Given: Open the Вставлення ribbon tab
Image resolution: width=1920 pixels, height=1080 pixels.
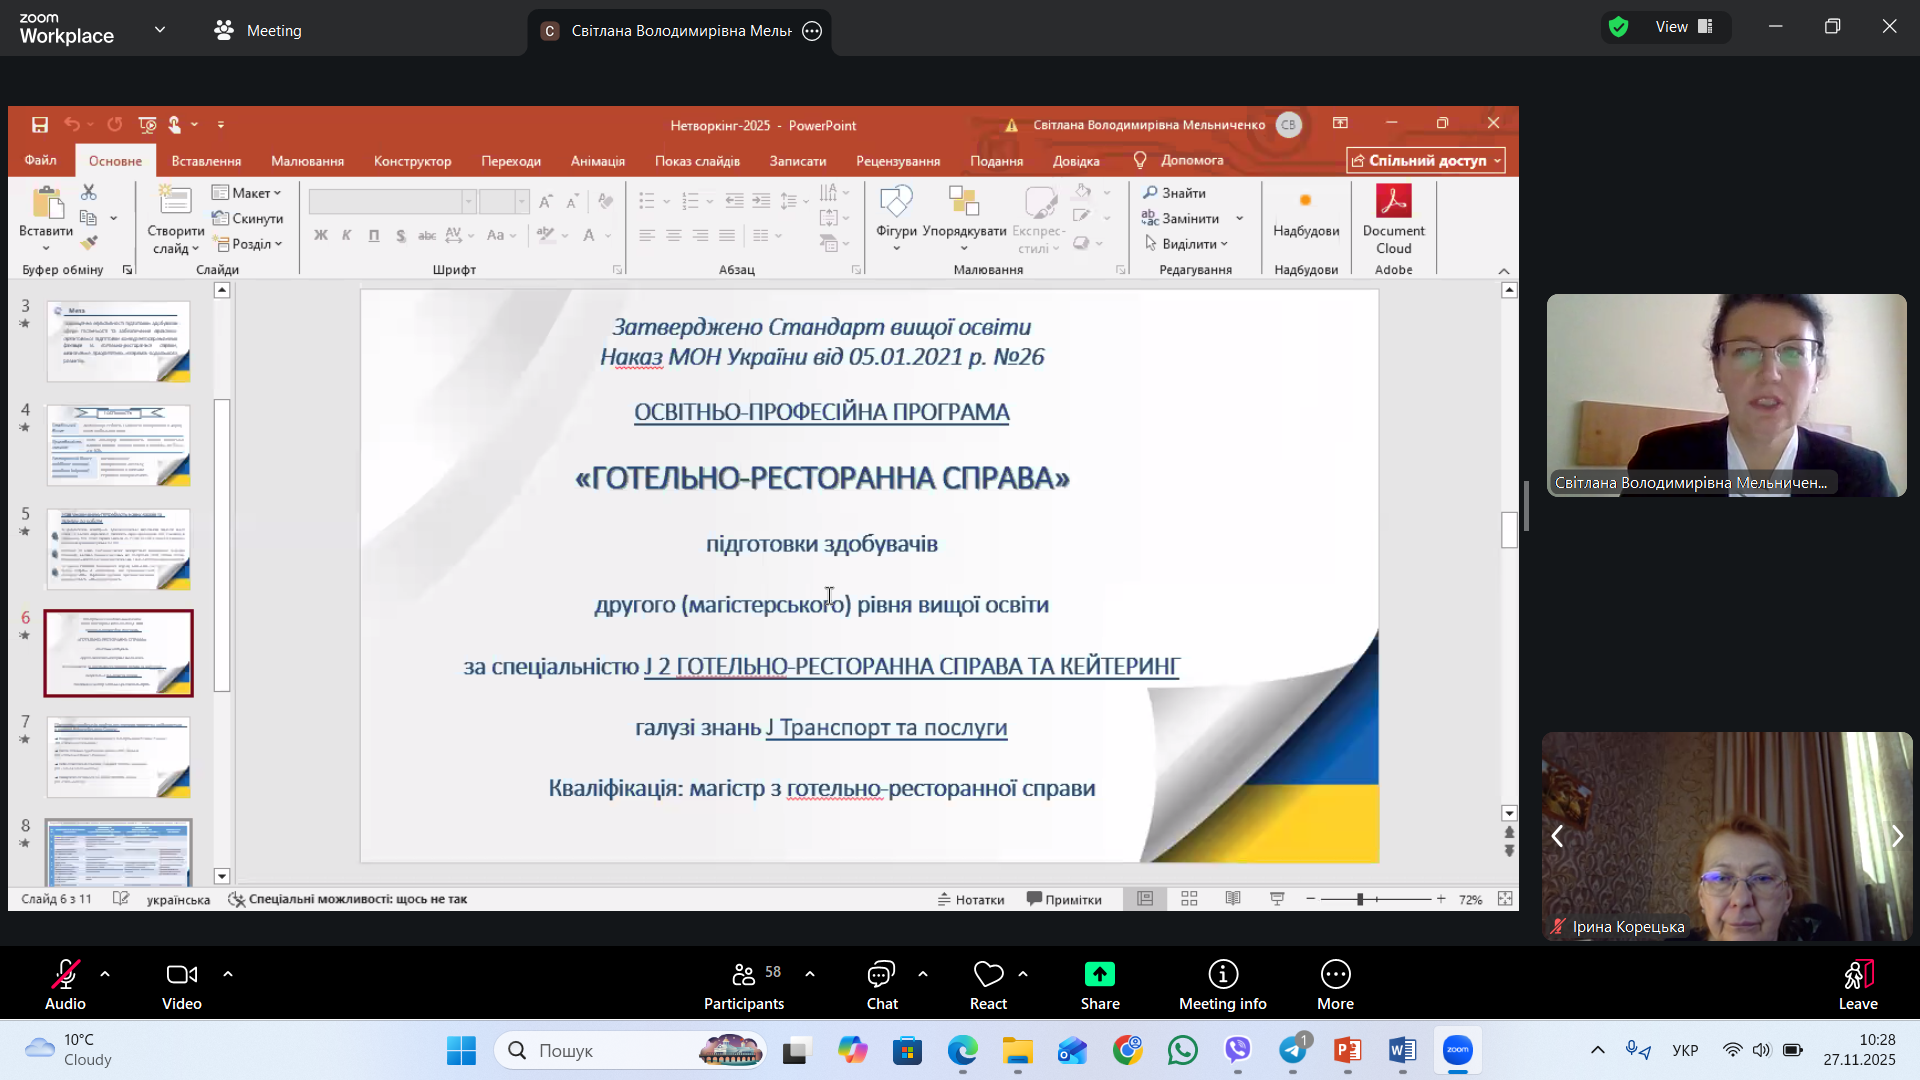Looking at the screenshot, I should 206,161.
